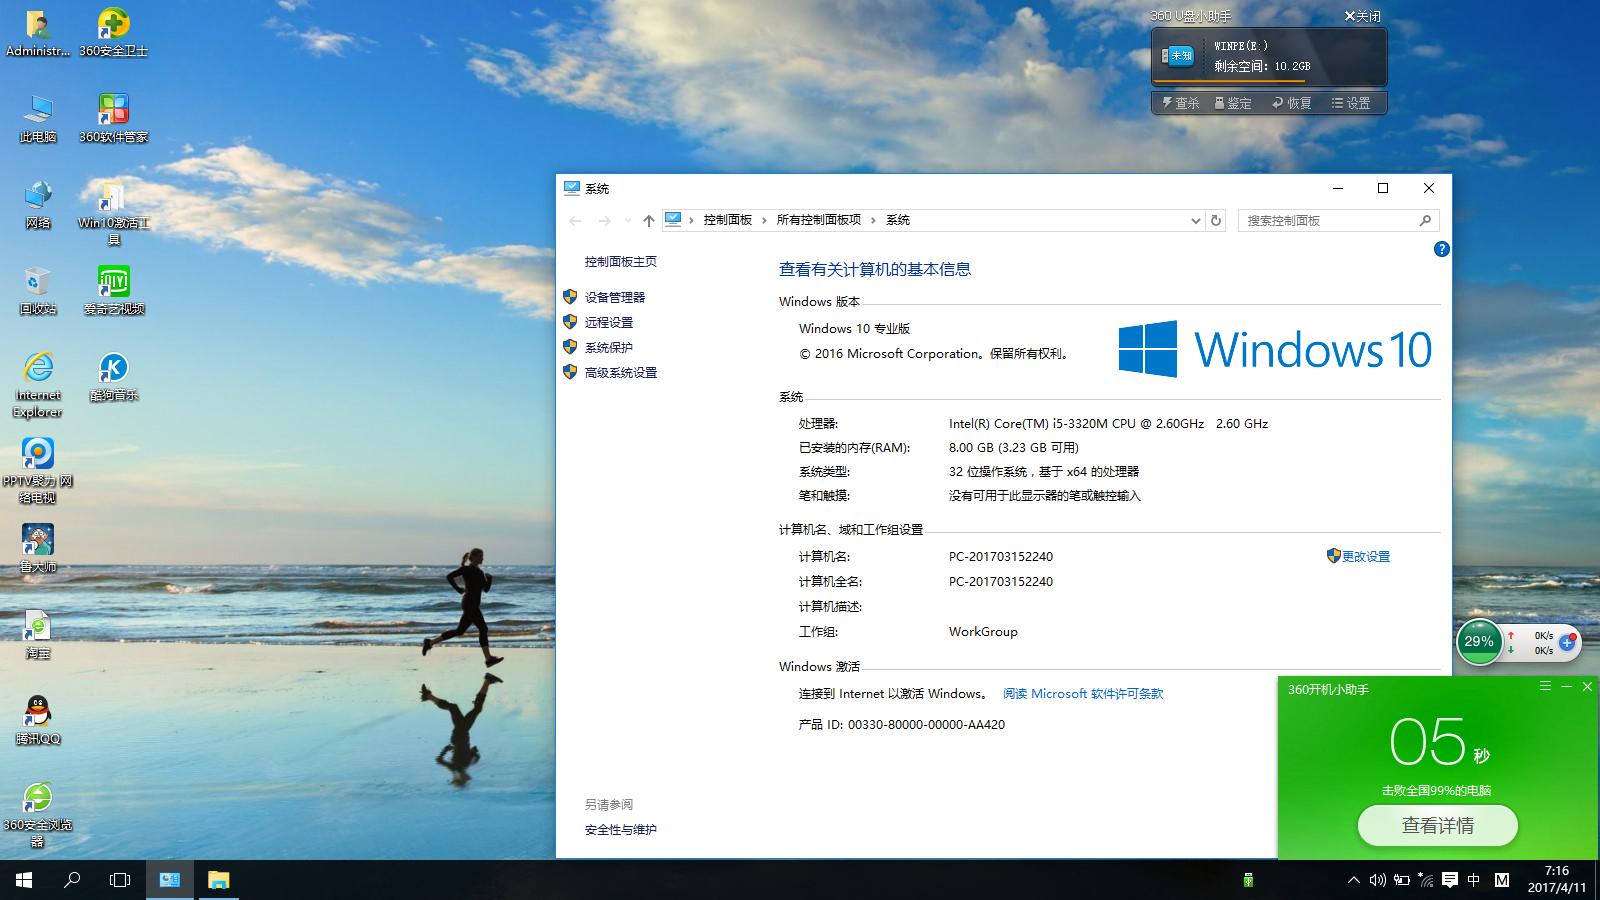Open taskbar search magnifier
This screenshot has width=1600, height=900.
[x=72, y=880]
